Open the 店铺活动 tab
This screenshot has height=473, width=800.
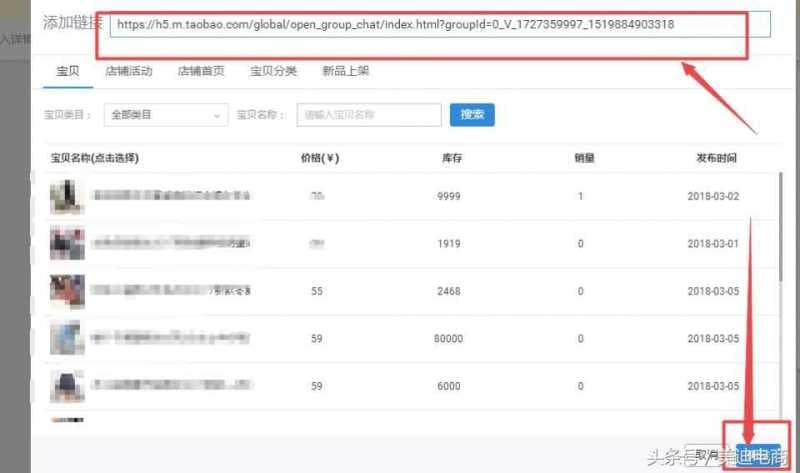[129, 71]
